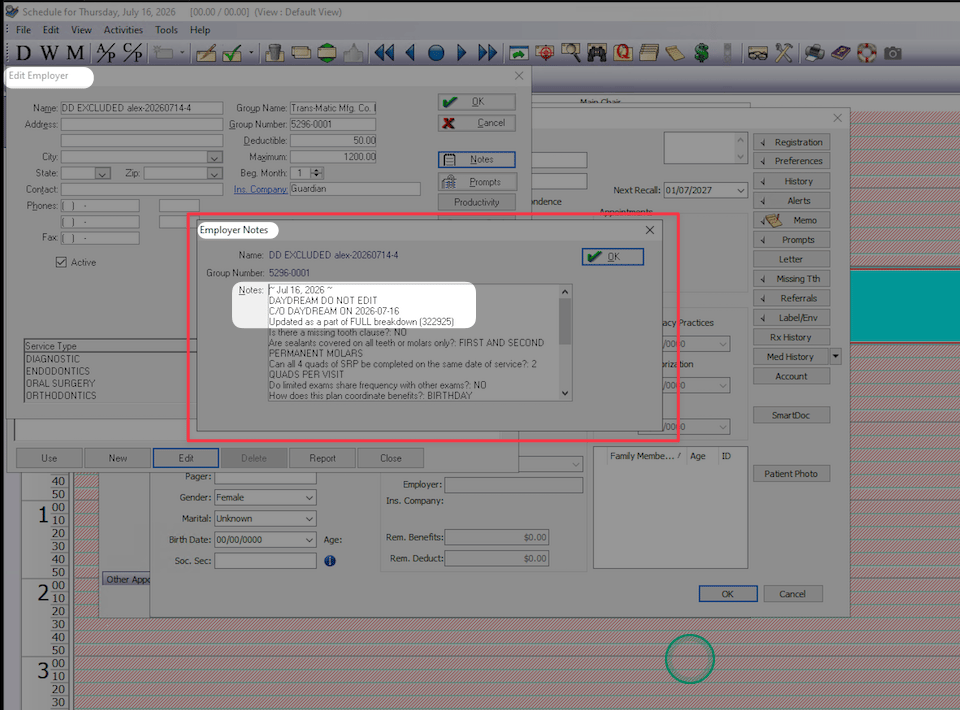Click the trash bin toolbar icon
The width and height of the screenshot is (960, 710).
[x=275, y=53]
